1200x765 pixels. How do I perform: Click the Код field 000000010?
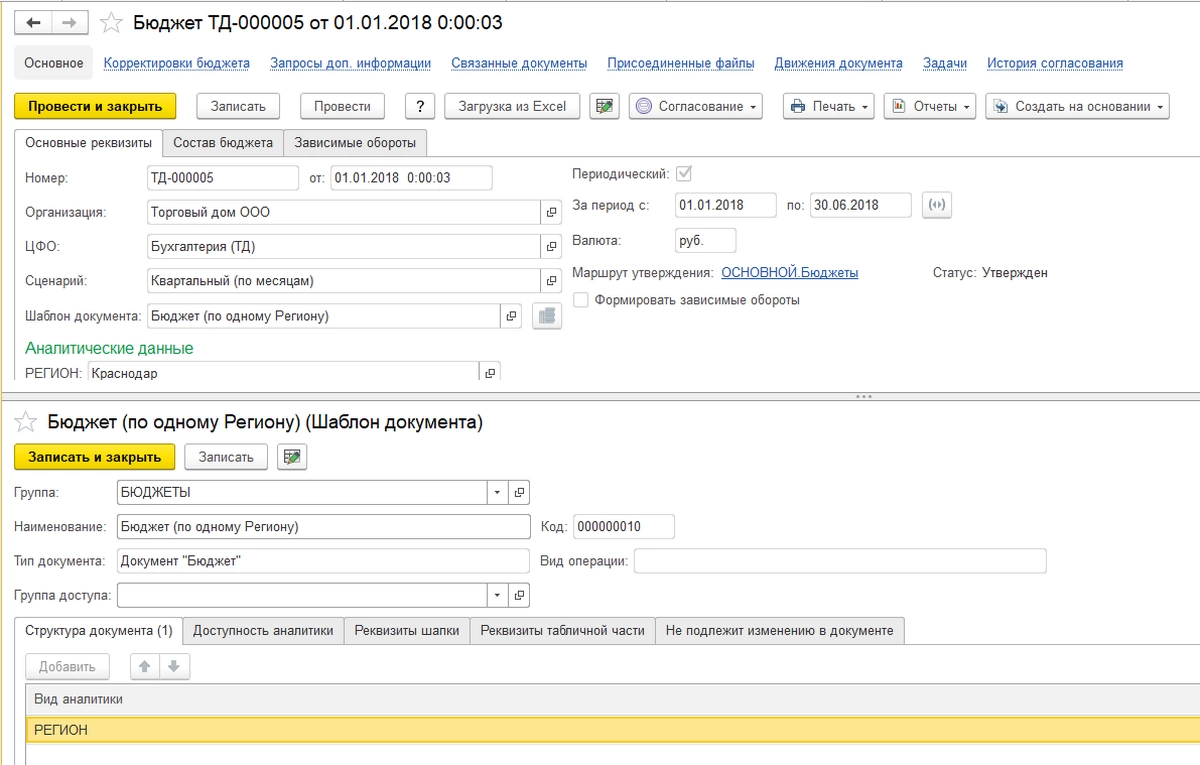tap(625, 526)
